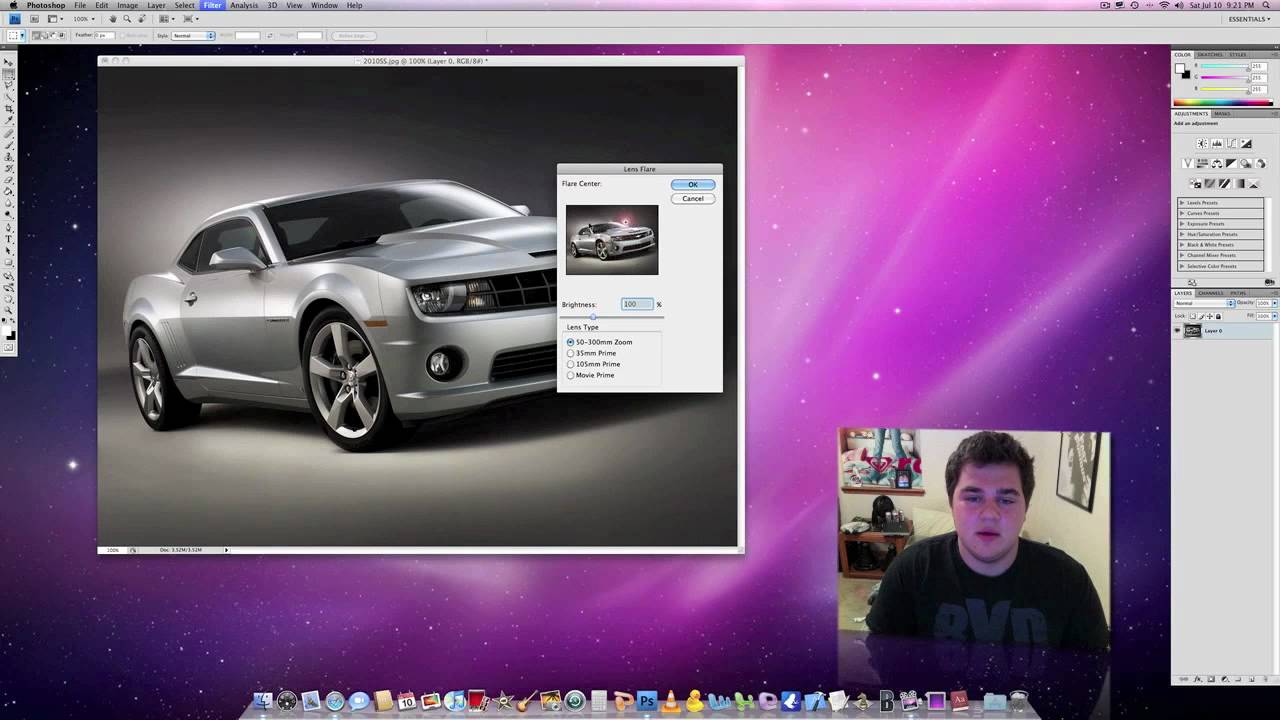Select the Type tool
This screenshot has height=720, width=1280.
(10, 238)
